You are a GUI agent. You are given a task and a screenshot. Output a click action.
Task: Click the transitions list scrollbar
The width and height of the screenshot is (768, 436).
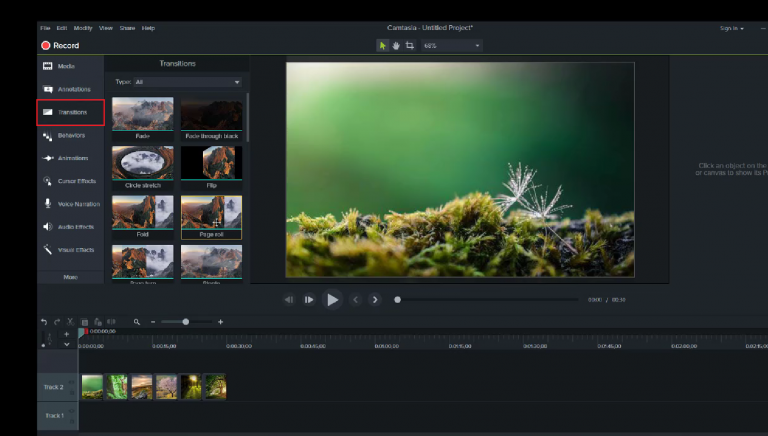point(247,118)
